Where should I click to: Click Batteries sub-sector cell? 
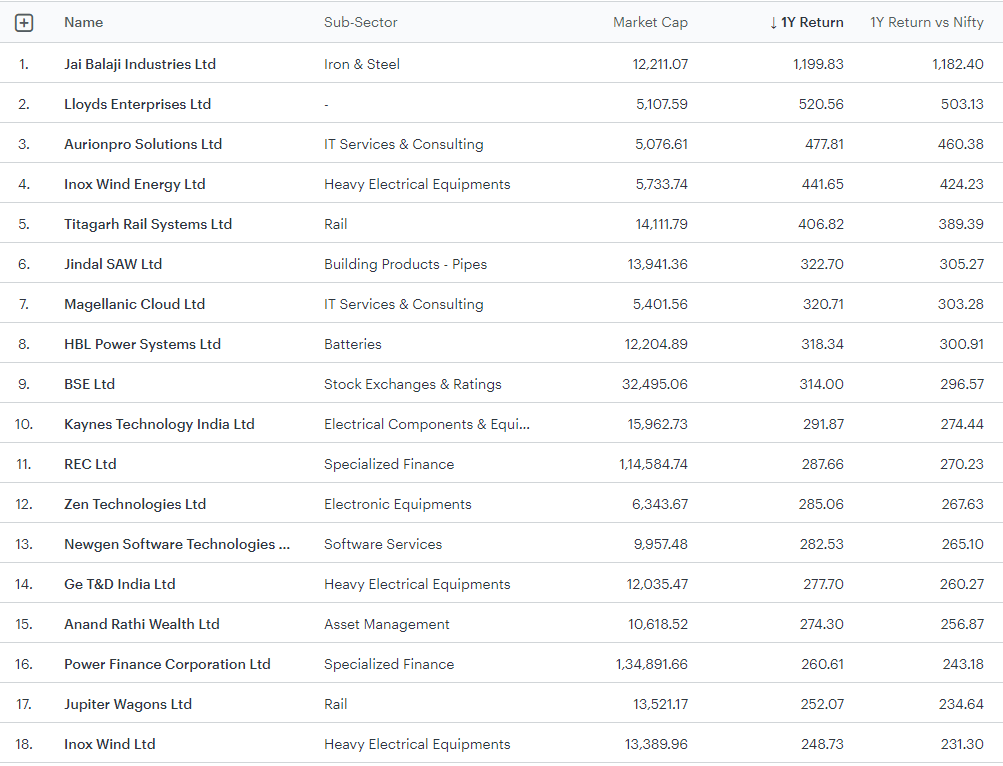(x=352, y=344)
